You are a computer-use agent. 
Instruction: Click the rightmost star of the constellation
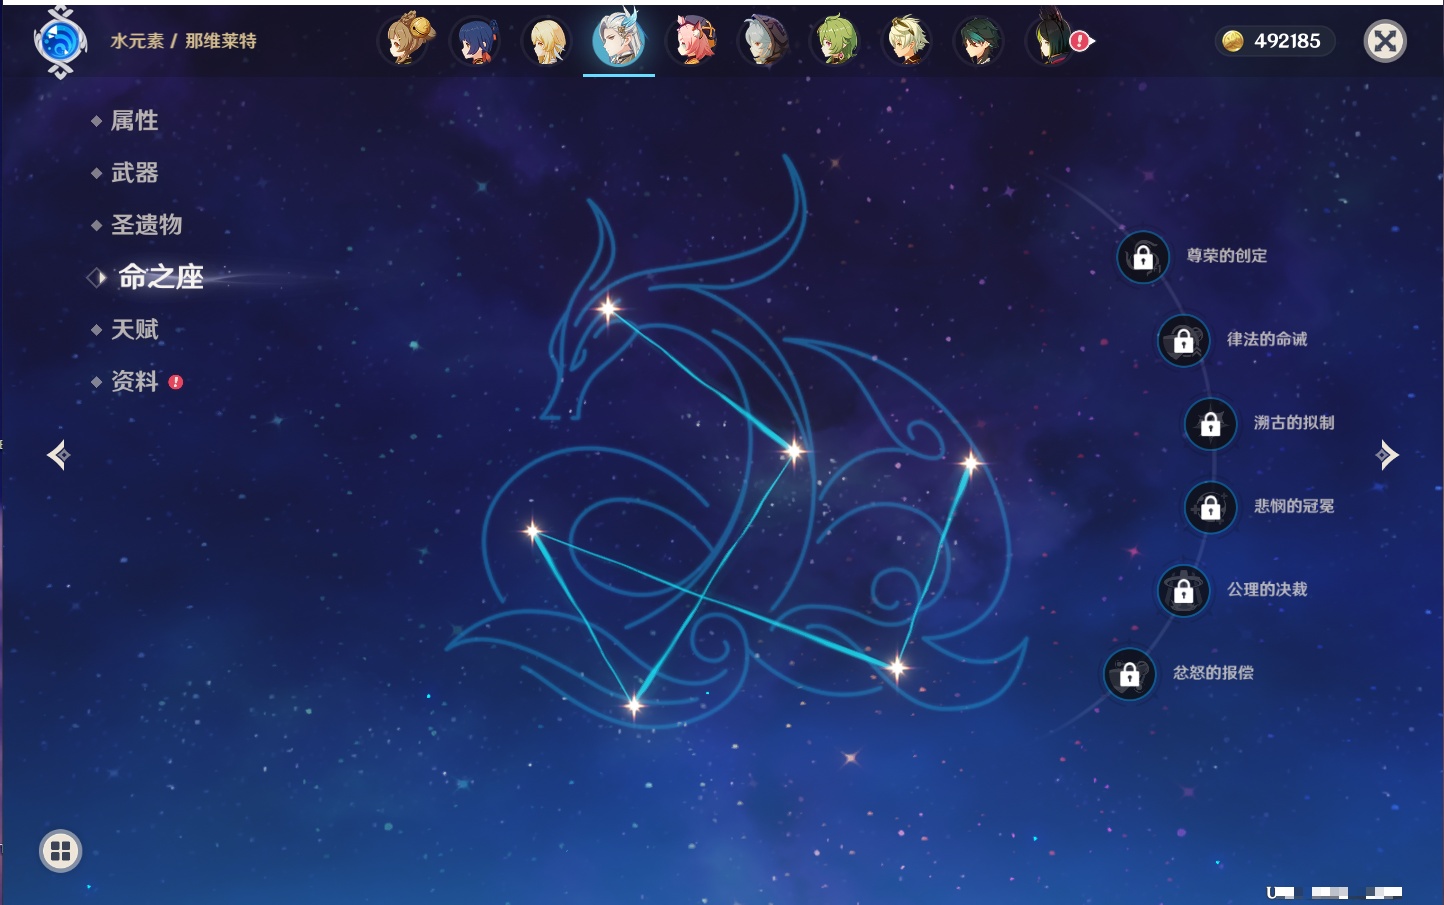coord(970,463)
